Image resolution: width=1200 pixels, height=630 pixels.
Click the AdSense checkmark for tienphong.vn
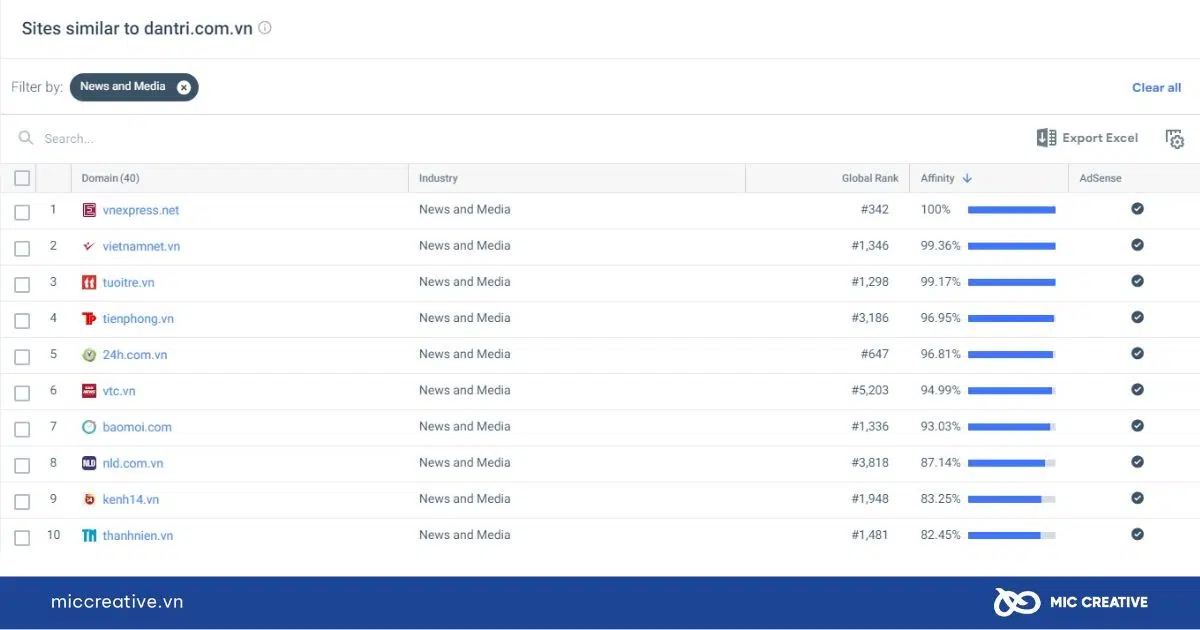point(1137,317)
